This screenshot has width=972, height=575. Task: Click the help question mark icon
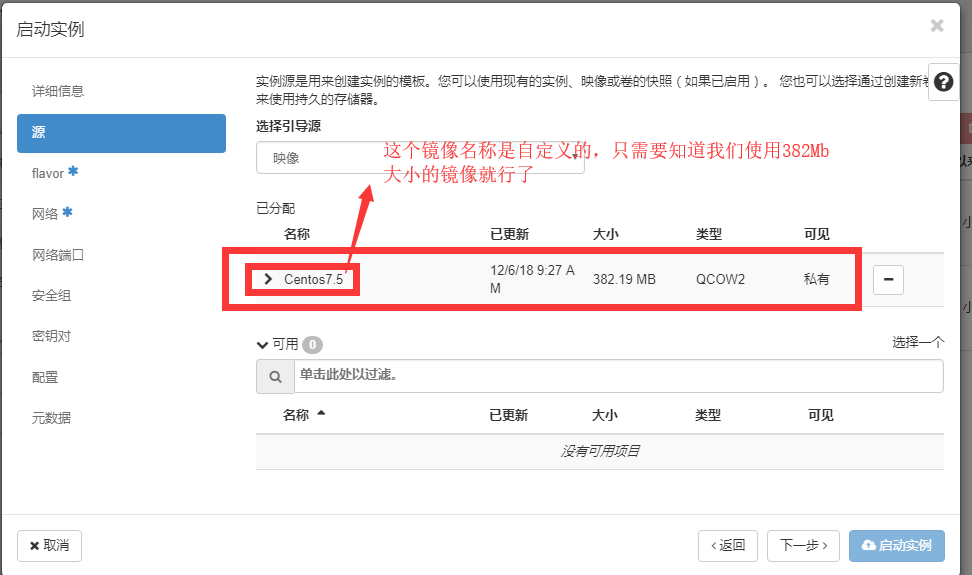tap(944, 82)
